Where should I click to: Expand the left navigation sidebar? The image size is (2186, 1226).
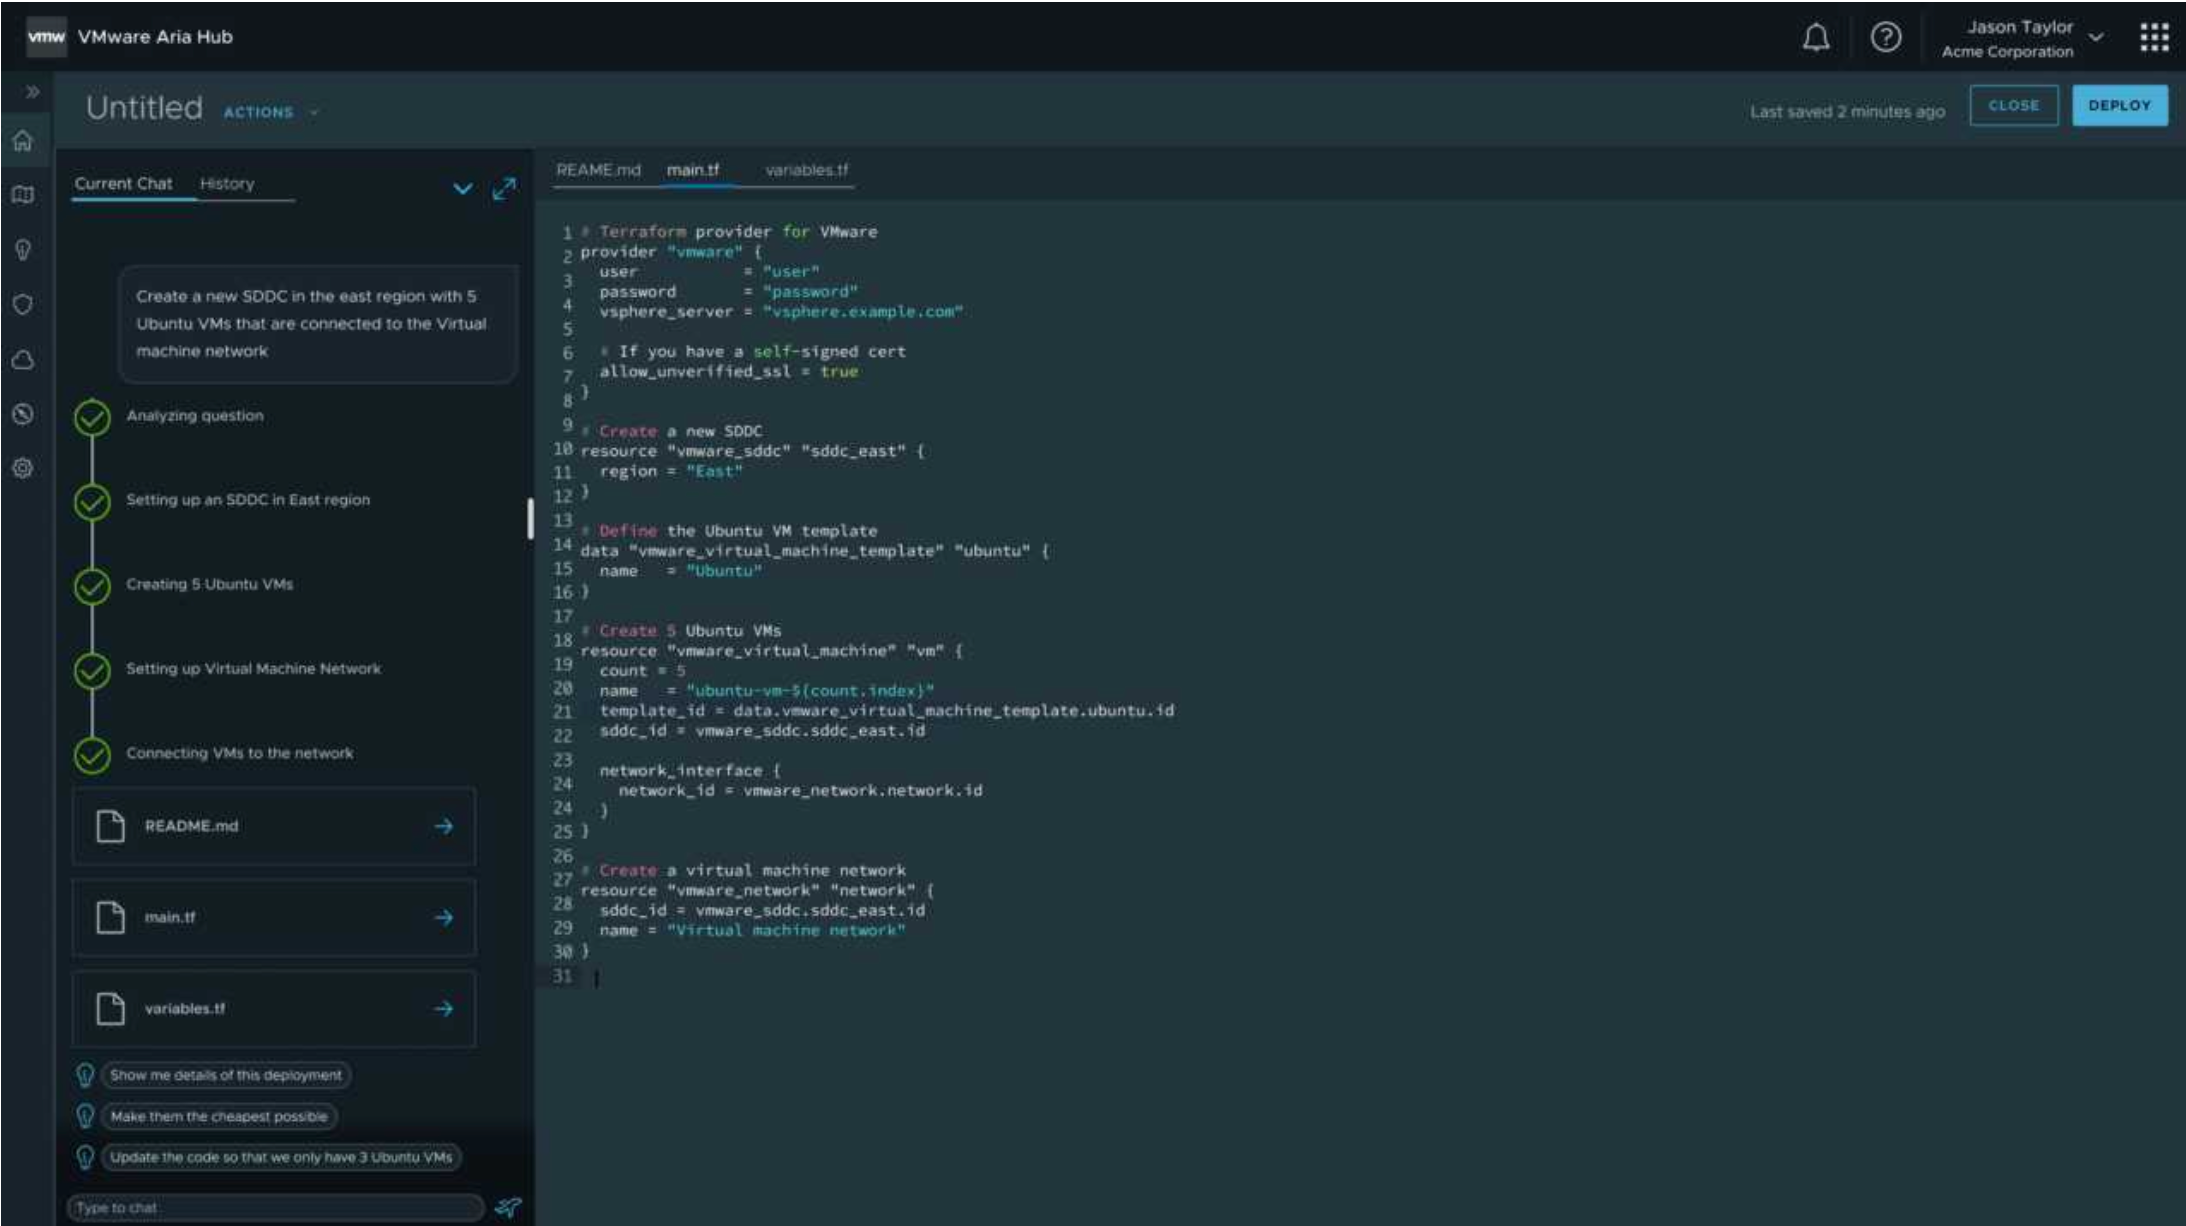(x=32, y=92)
